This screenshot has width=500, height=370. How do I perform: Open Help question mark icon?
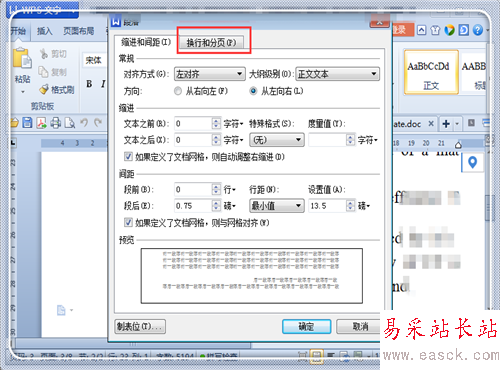478,30
